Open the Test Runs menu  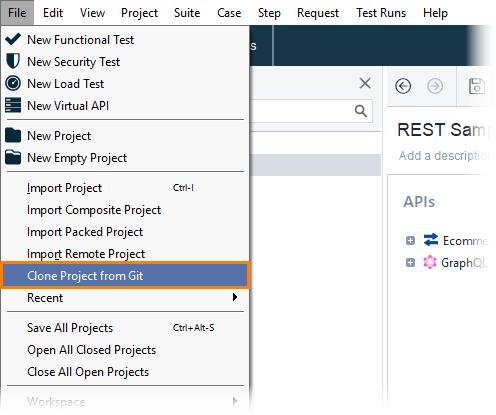[381, 13]
